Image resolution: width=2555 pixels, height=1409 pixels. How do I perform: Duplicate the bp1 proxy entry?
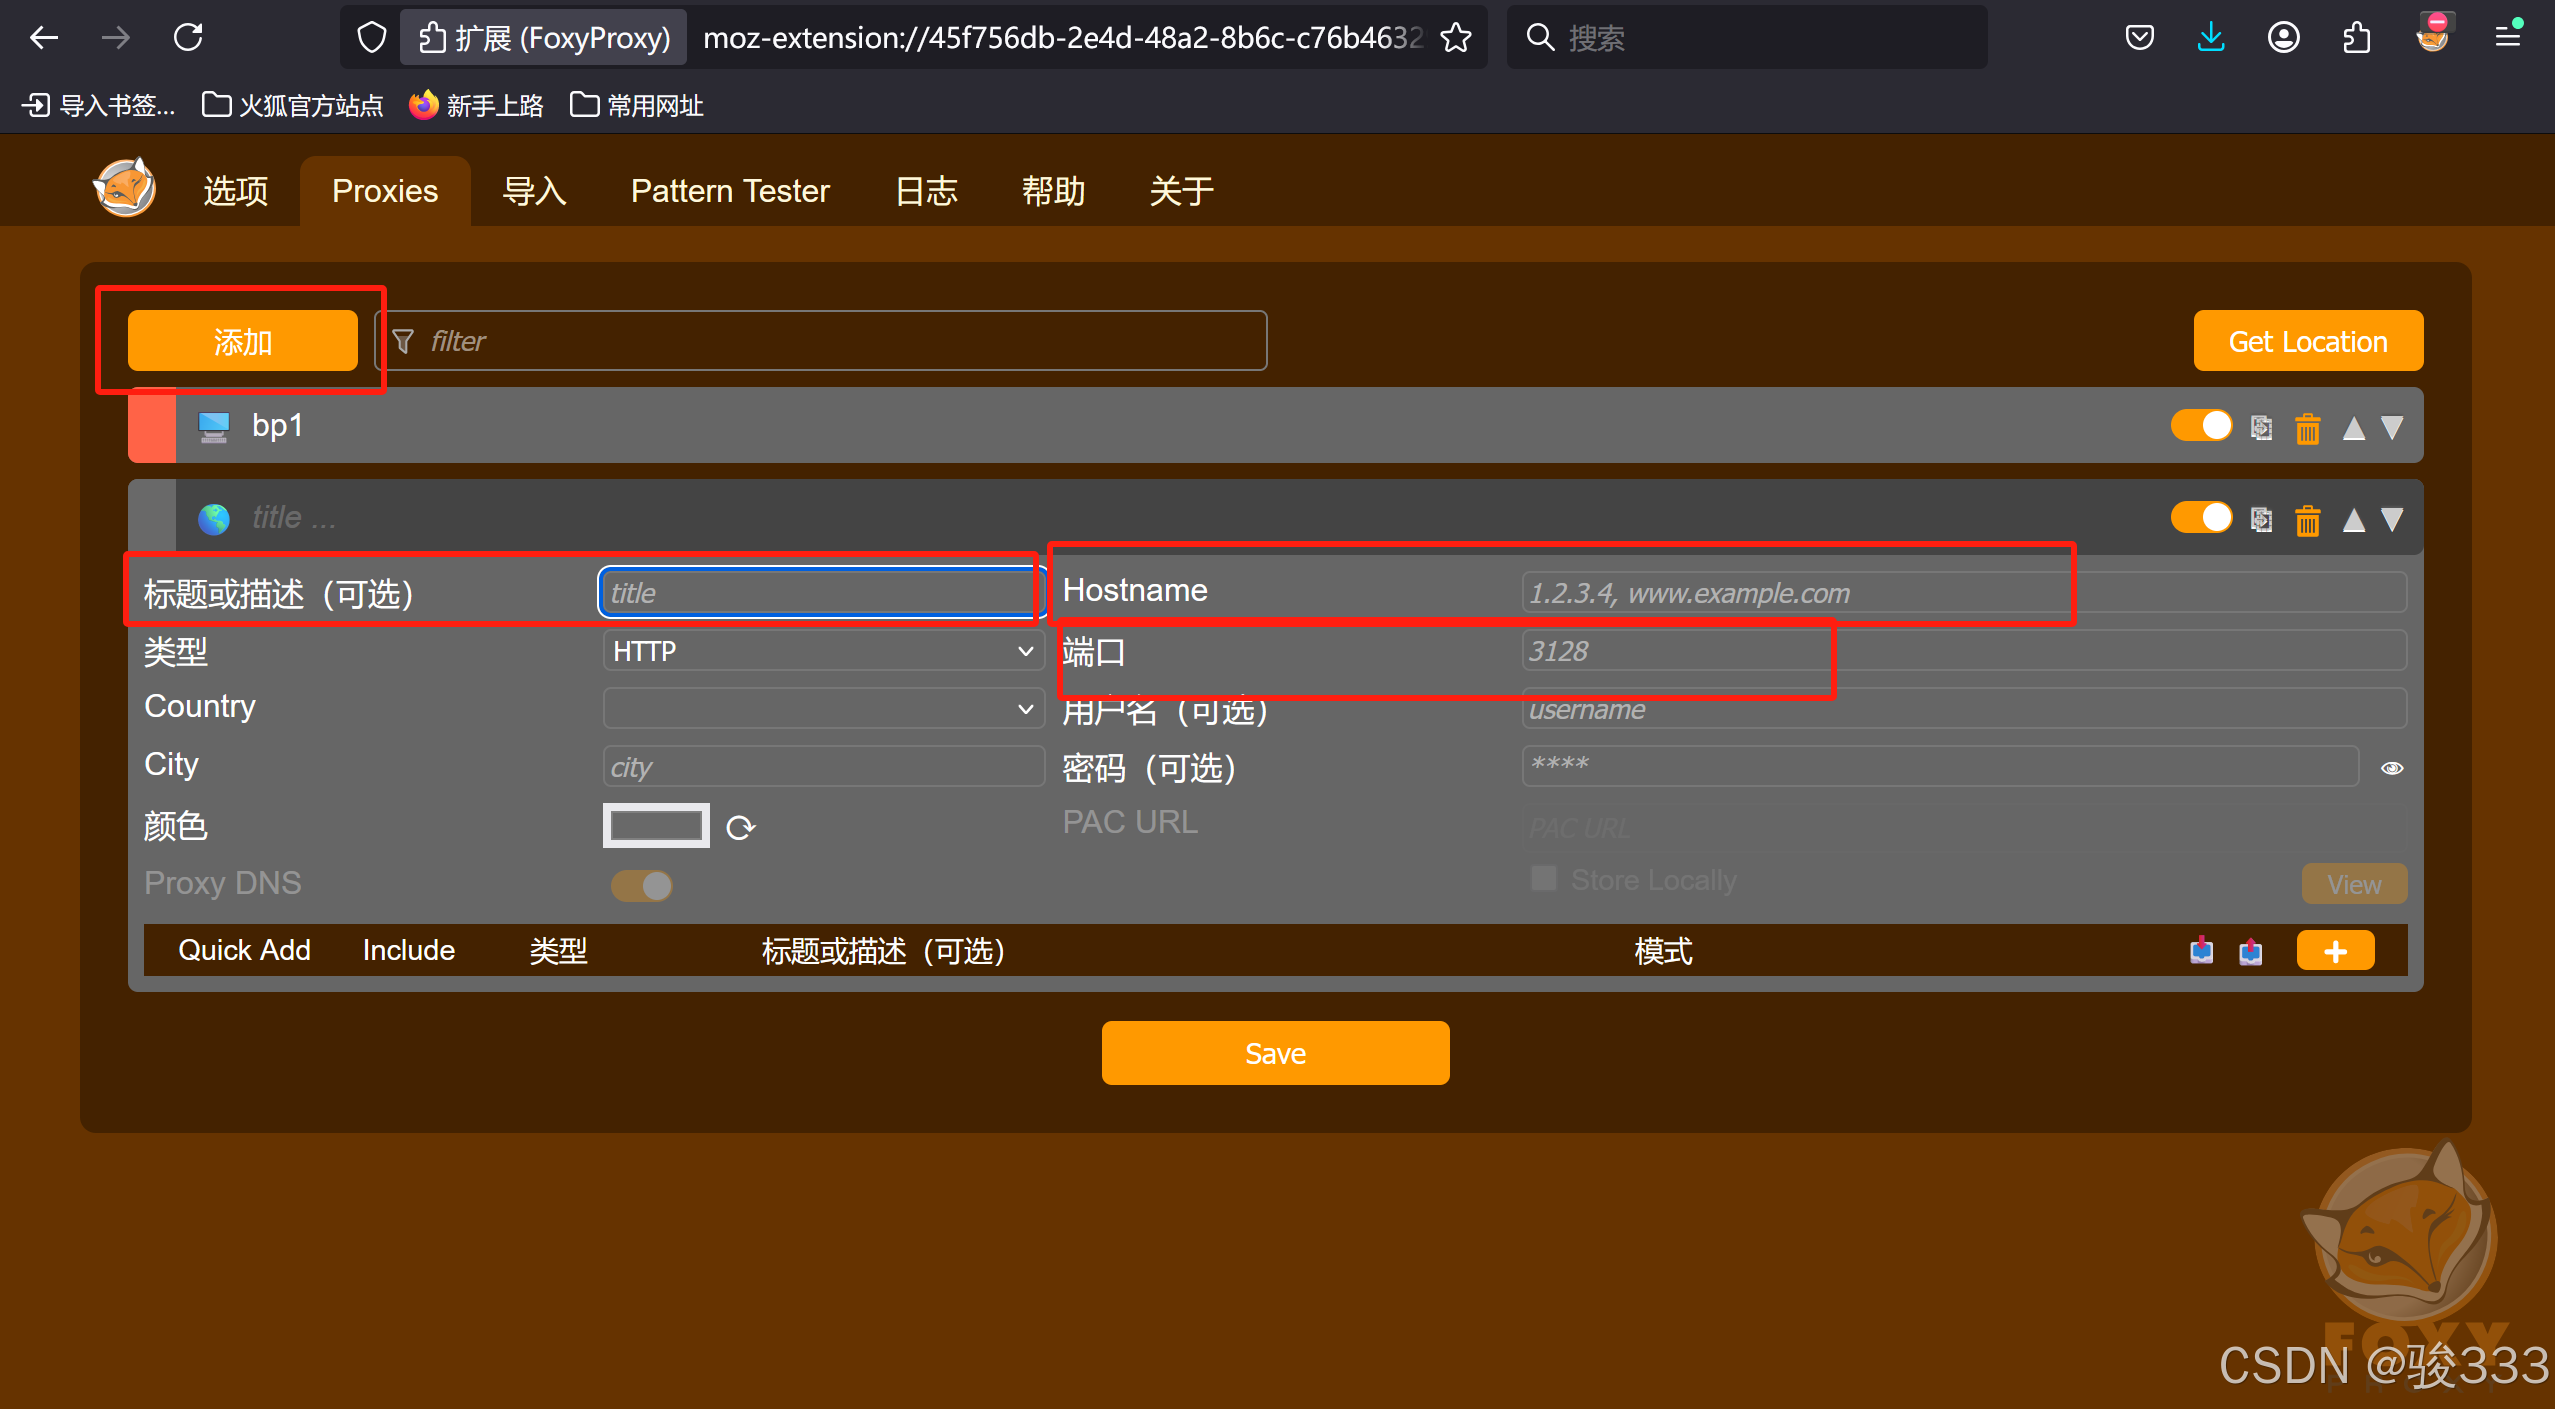pyautogui.click(x=2261, y=428)
